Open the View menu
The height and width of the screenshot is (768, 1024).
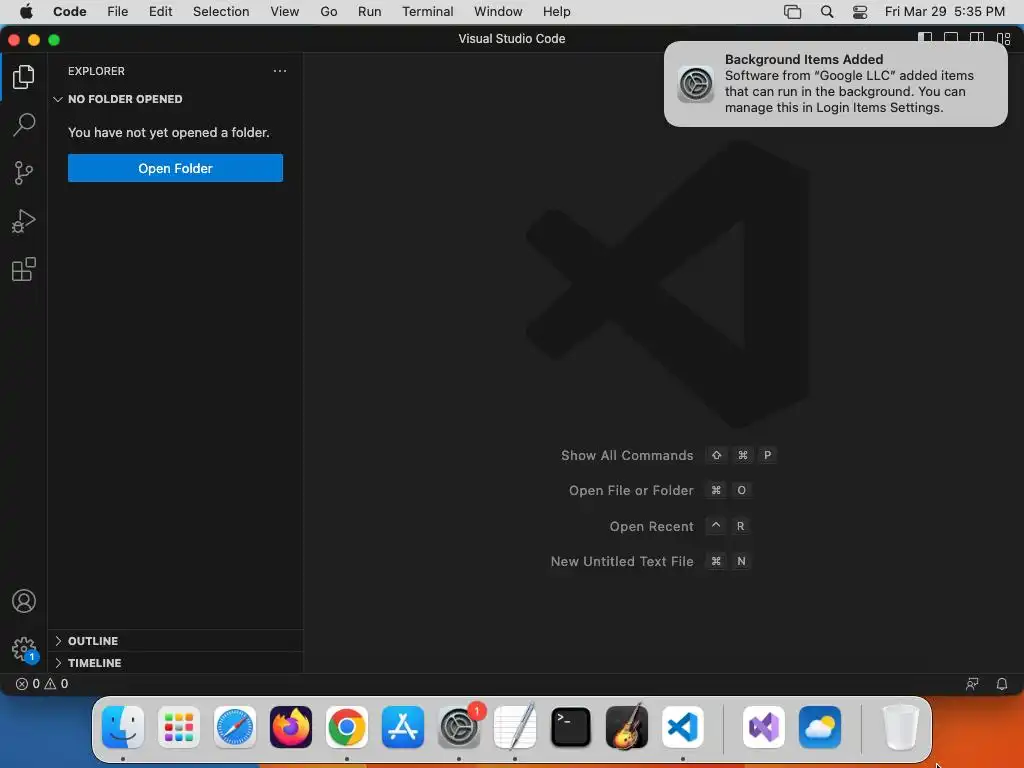pyautogui.click(x=285, y=12)
